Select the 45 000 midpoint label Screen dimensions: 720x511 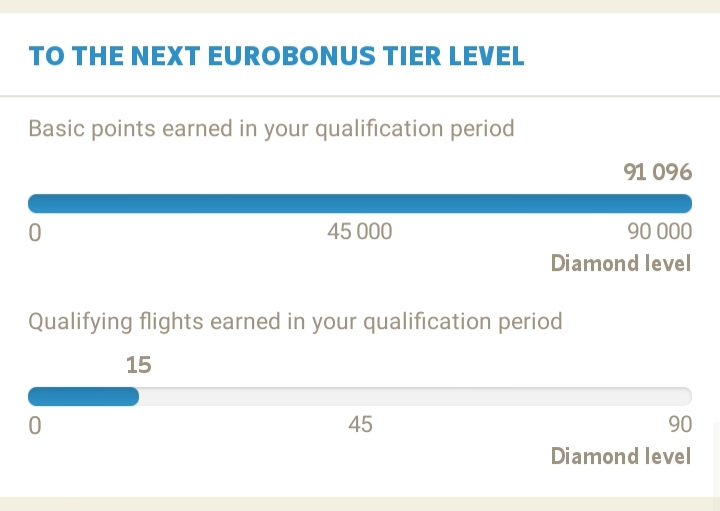360,232
